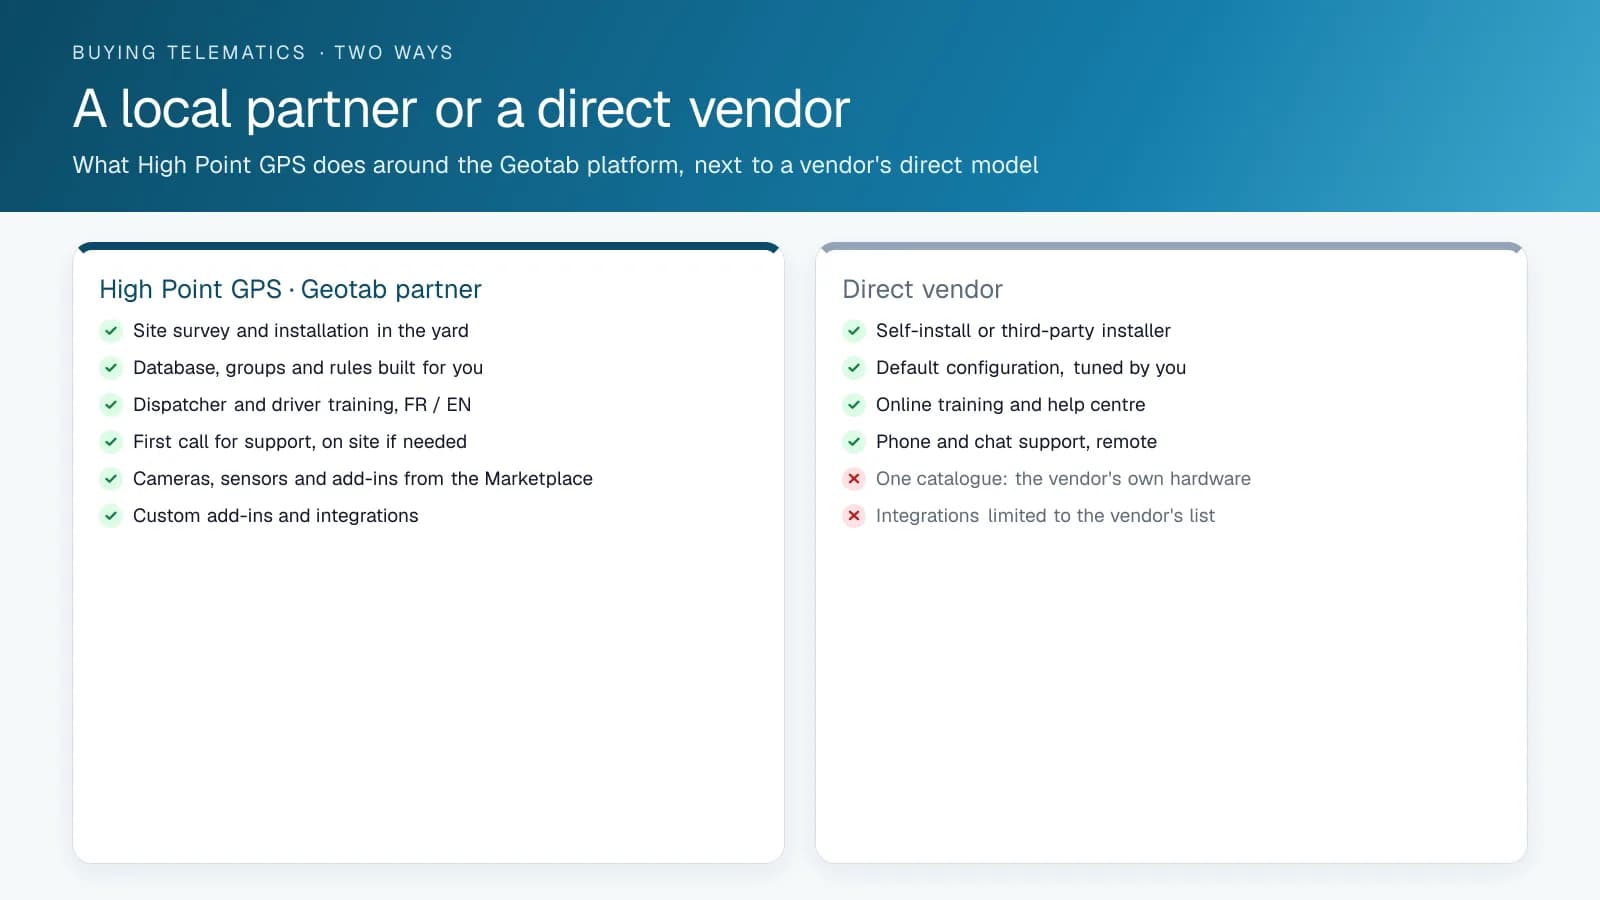This screenshot has width=1600, height=900.
Task: Click the text Cameras, sensors and add-ins from the Marketplace
Action: click(363, 479)
